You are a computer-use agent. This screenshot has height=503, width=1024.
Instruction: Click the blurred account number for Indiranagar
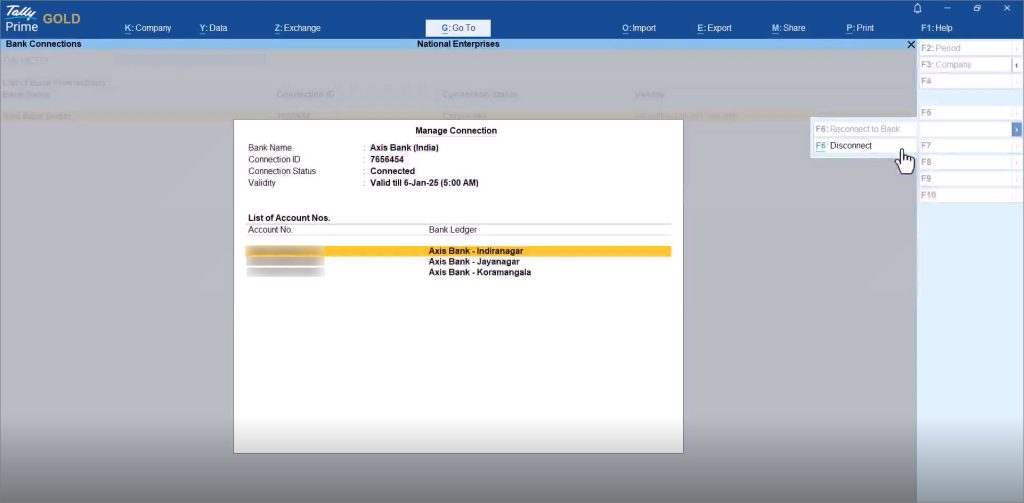pos(285,251)
